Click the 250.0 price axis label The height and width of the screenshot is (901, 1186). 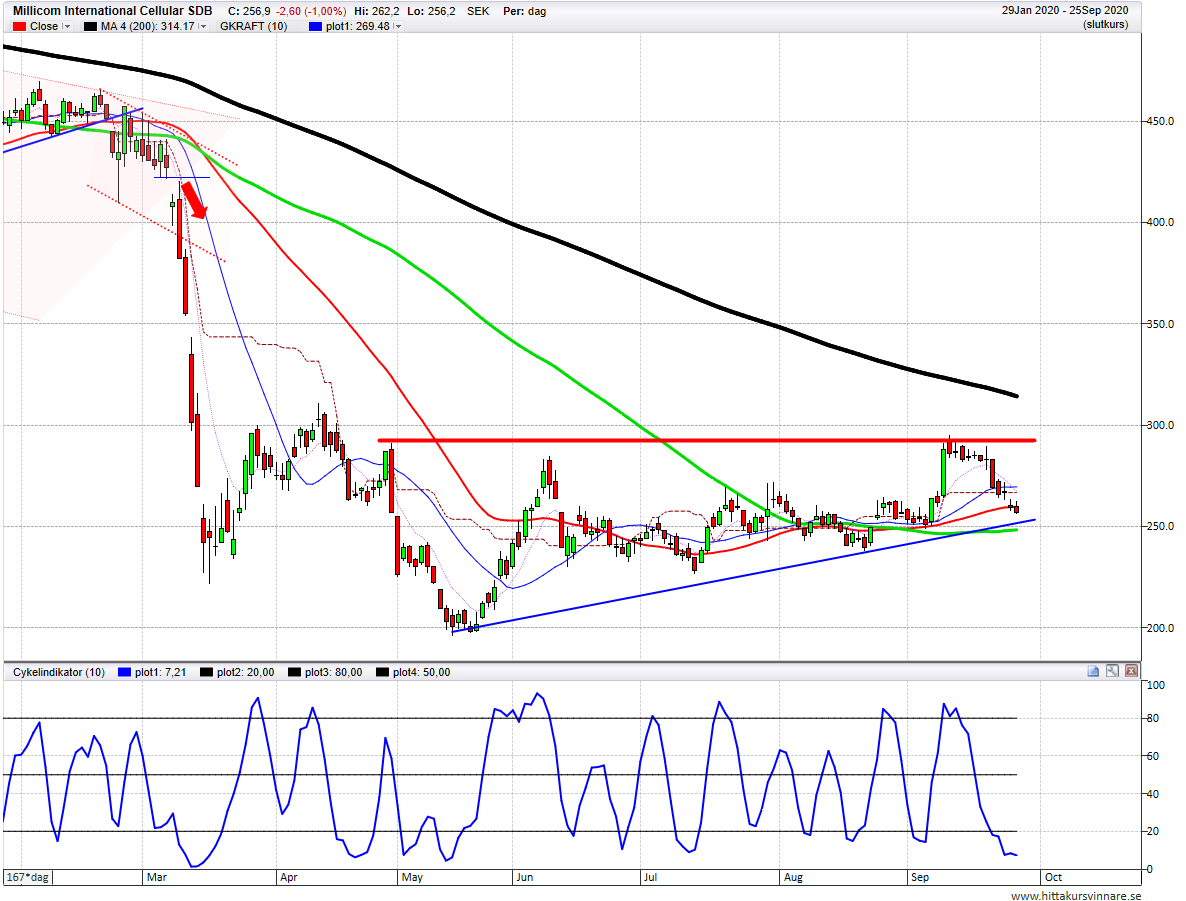(x=1160, y=527)
